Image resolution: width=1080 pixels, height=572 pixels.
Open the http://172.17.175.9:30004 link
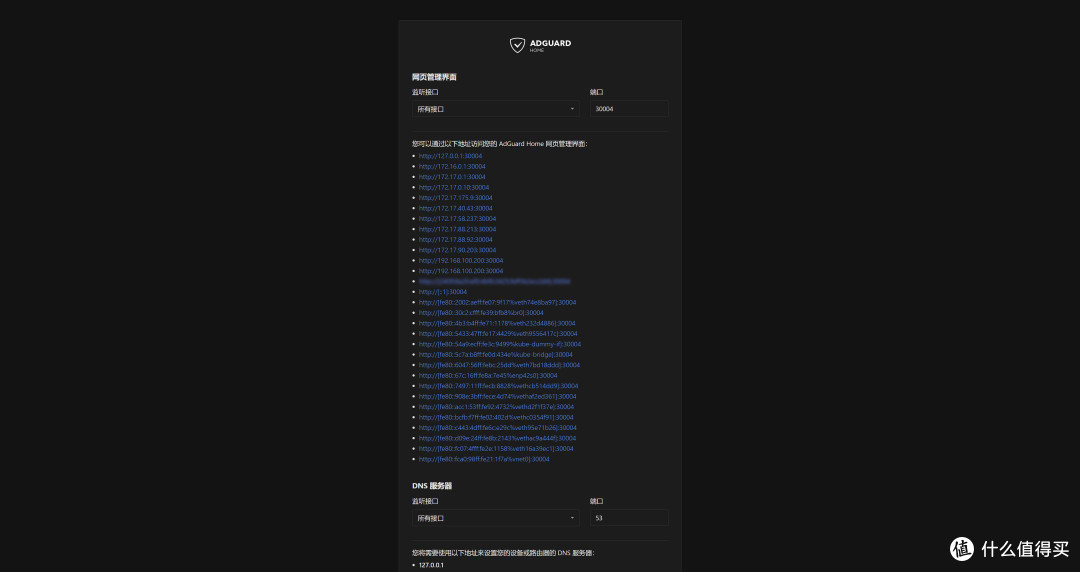[x=455, y=198]
